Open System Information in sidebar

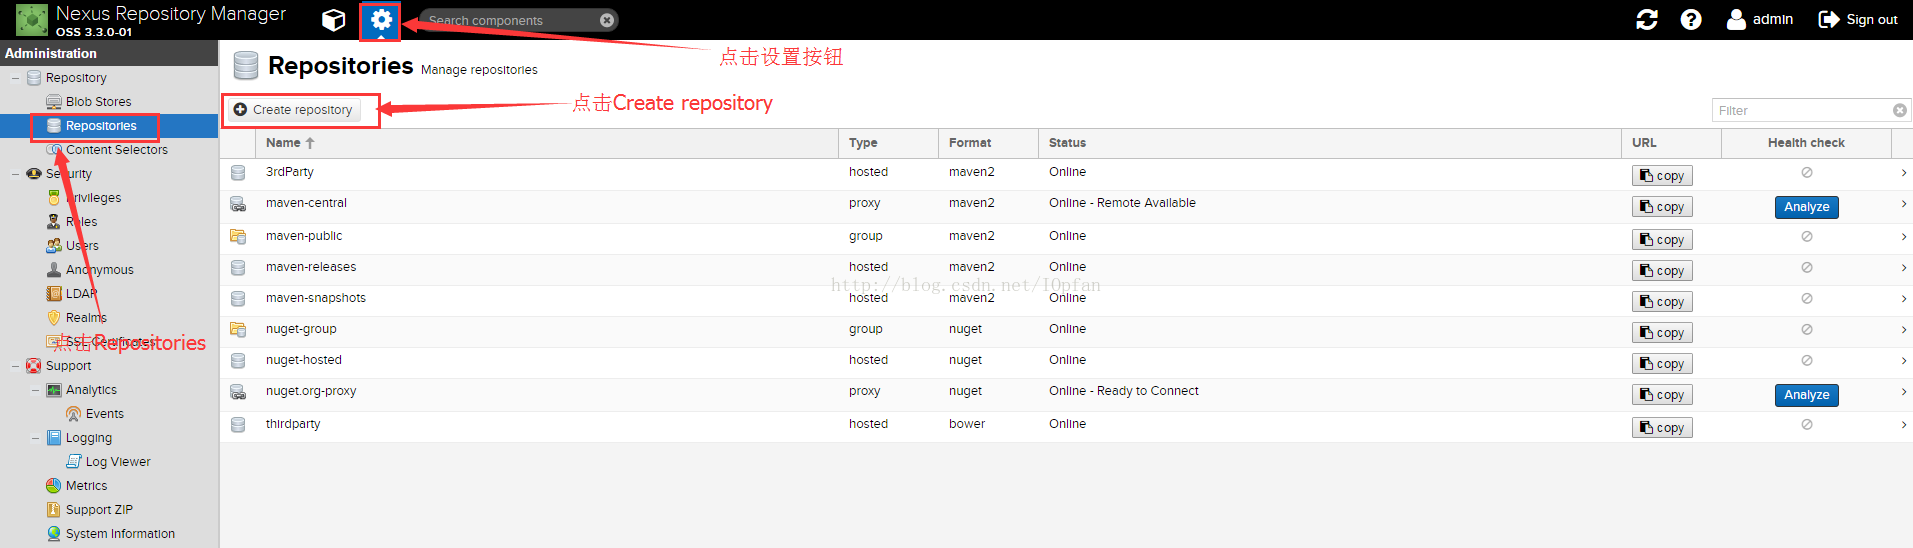[x=120, y=534]
